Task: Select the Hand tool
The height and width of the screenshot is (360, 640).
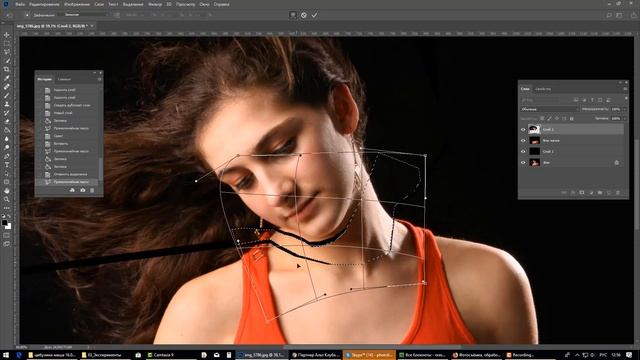Action: 7,191
